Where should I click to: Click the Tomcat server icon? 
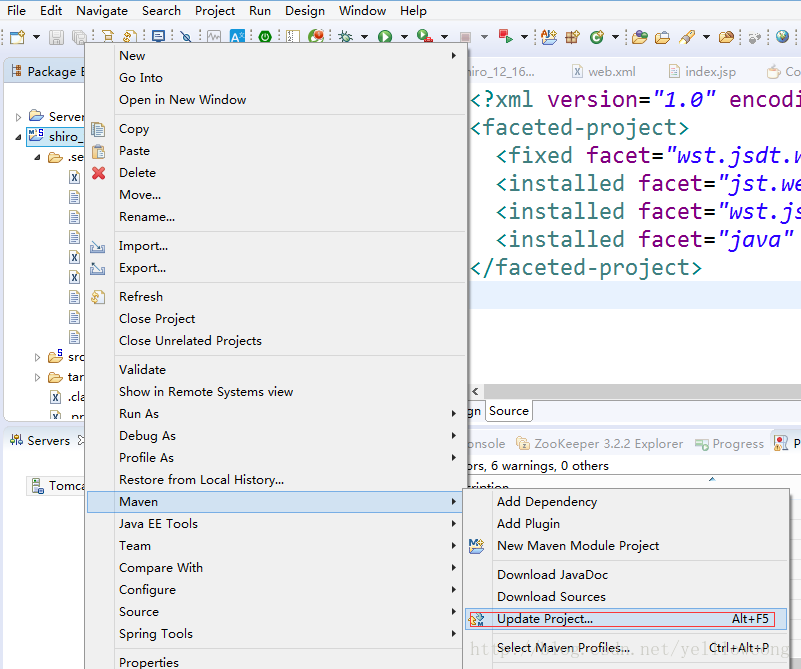coord(37,486)
